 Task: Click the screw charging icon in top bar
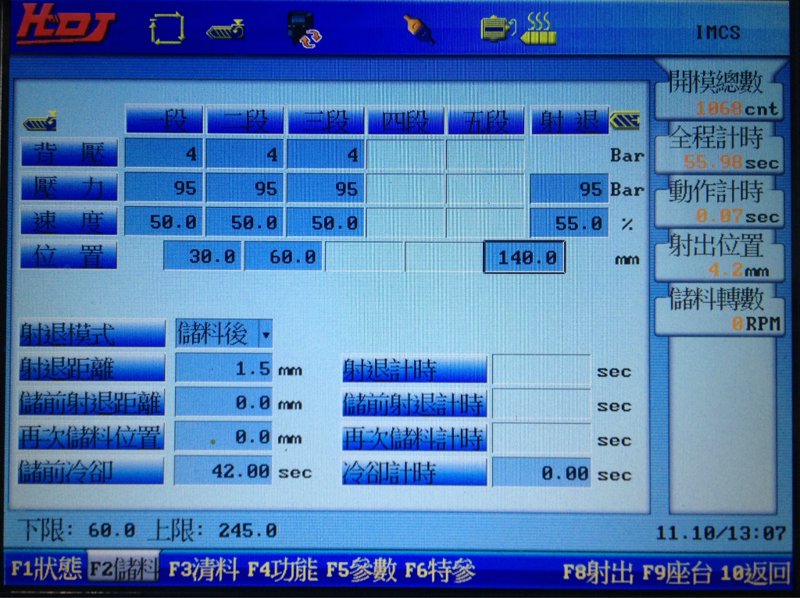click(226, 29)
